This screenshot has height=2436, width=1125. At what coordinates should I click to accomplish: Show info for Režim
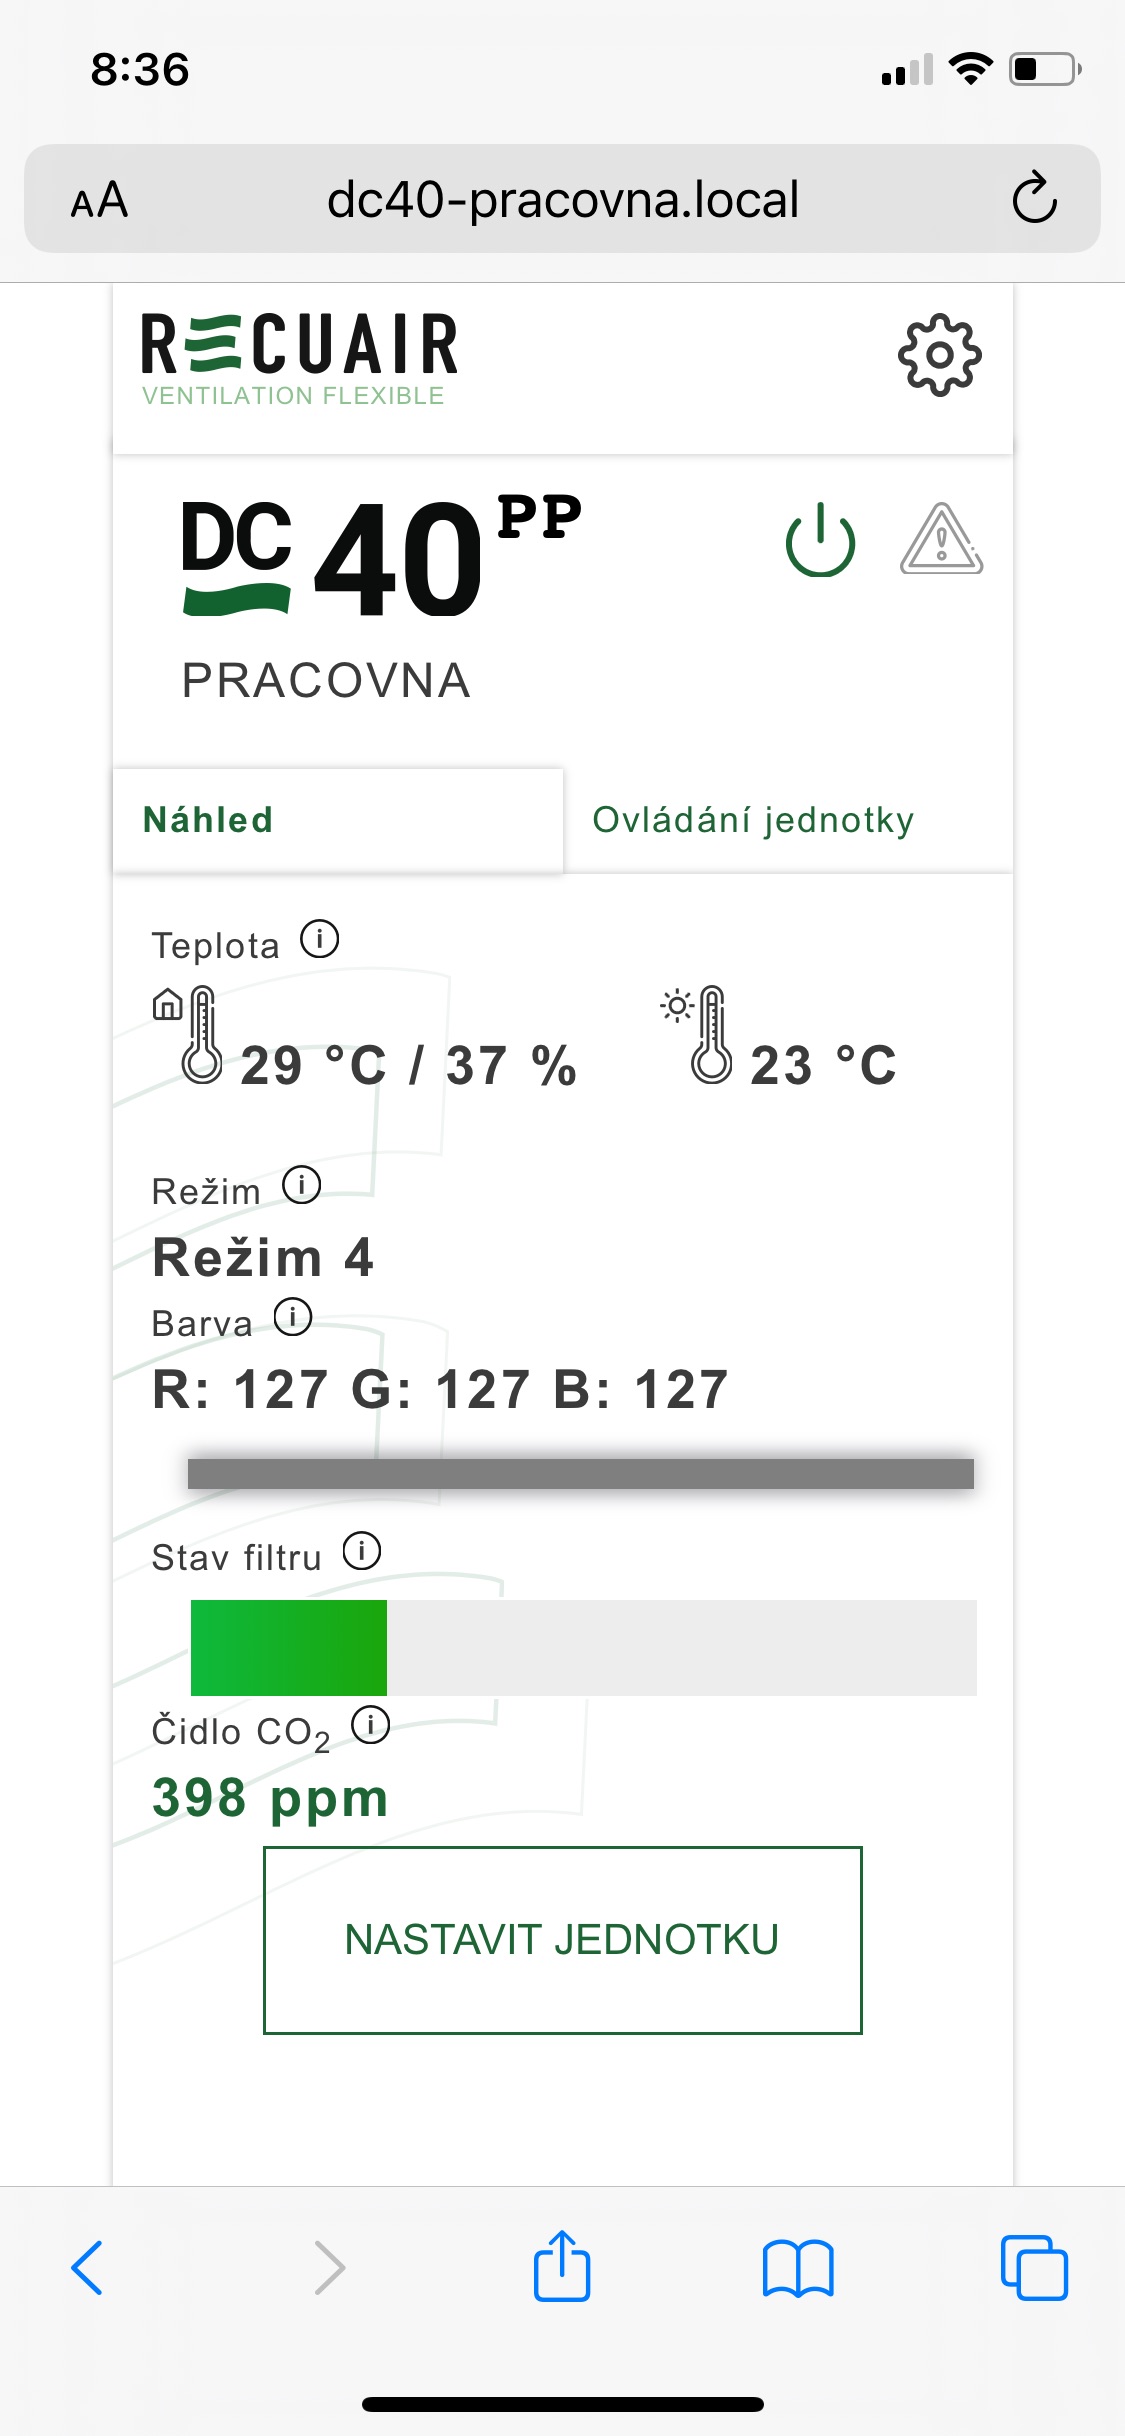click(301, 1185)
